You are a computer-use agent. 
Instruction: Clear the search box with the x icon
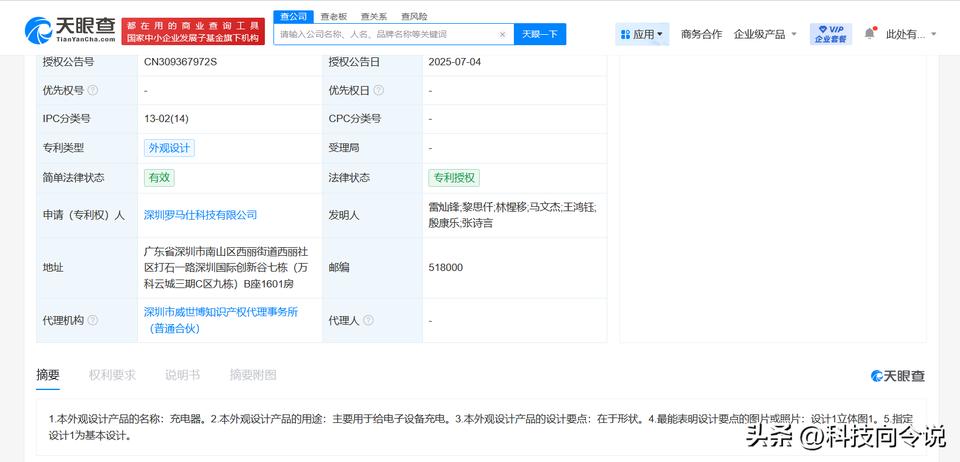click(503, 34)
